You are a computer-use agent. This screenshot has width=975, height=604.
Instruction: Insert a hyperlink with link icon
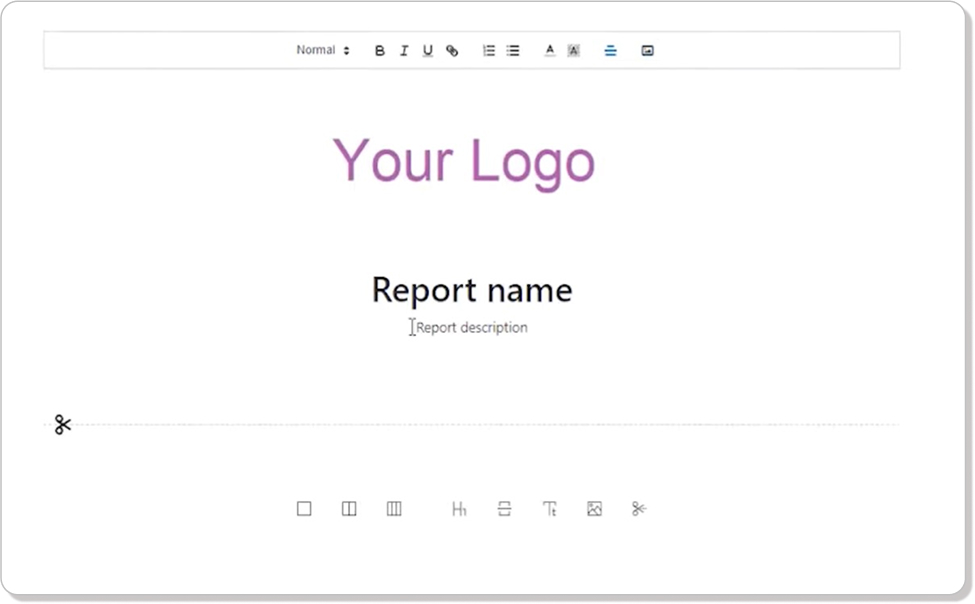pos(452,51)
